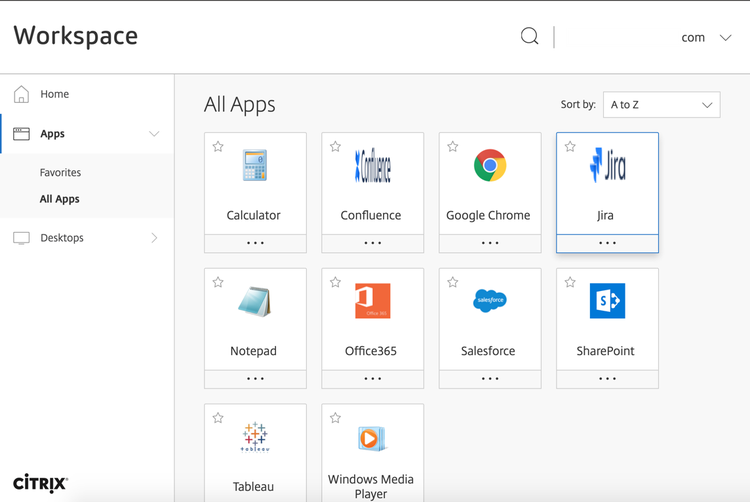Expand Office365 details with three dots
The image size is (750, 502).
[373, 379]
